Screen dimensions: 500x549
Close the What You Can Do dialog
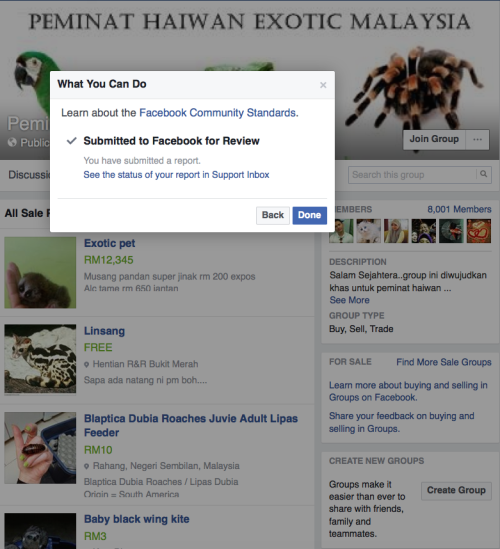click(x=323, y=85)
